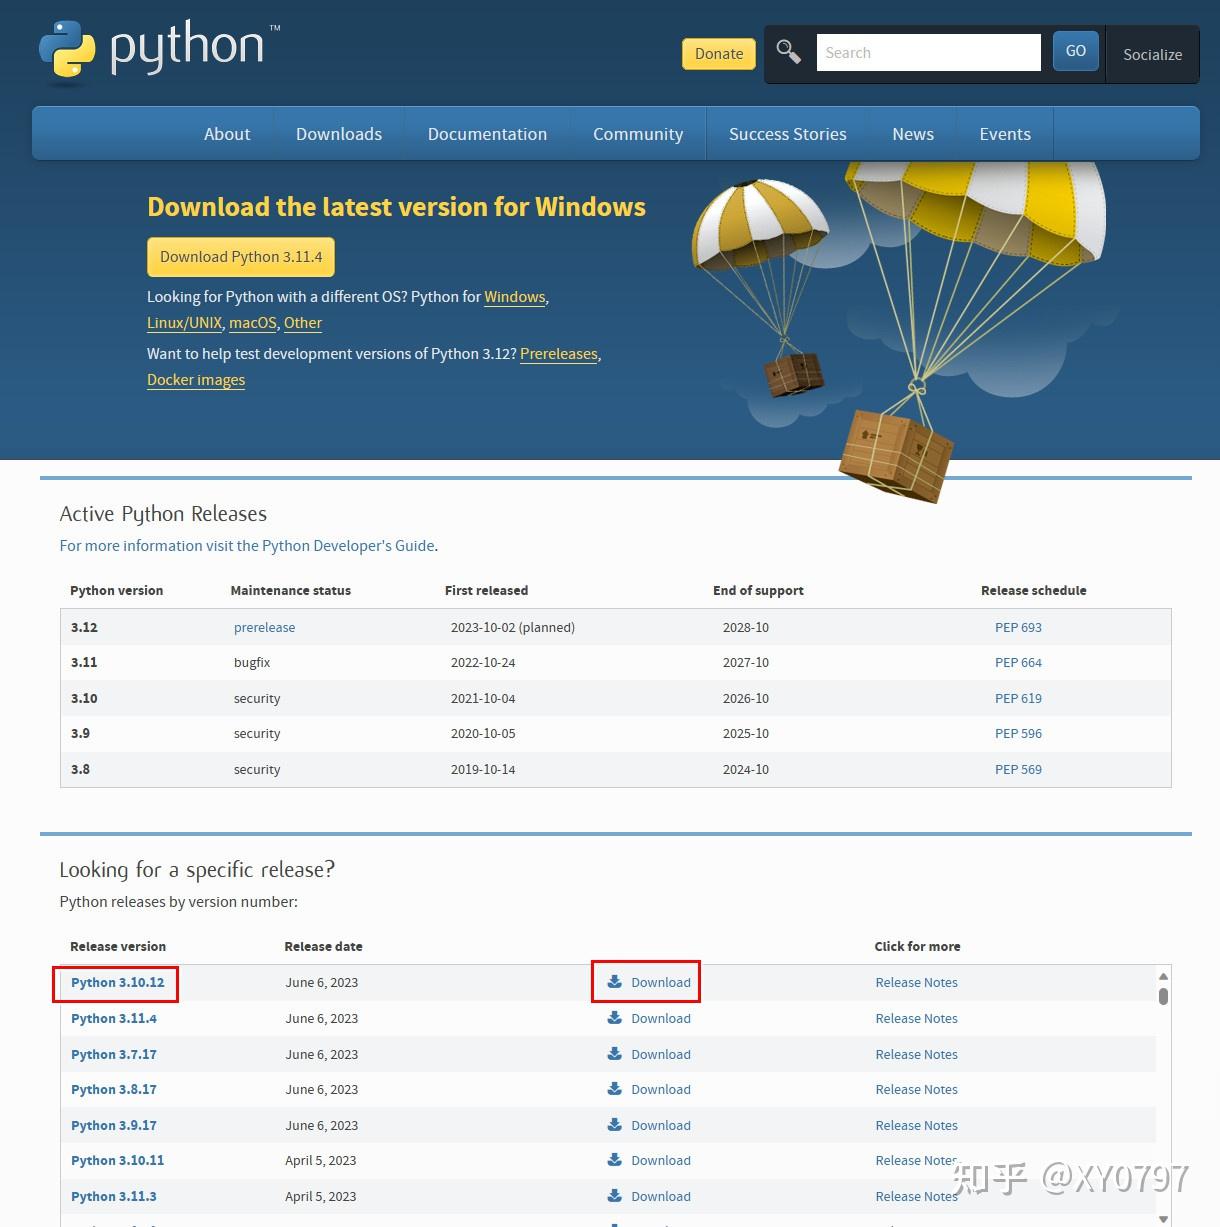Click the download icon for Python 3.11.4
Screen dimensions: 1220x1227
[x=613, y=1018]
